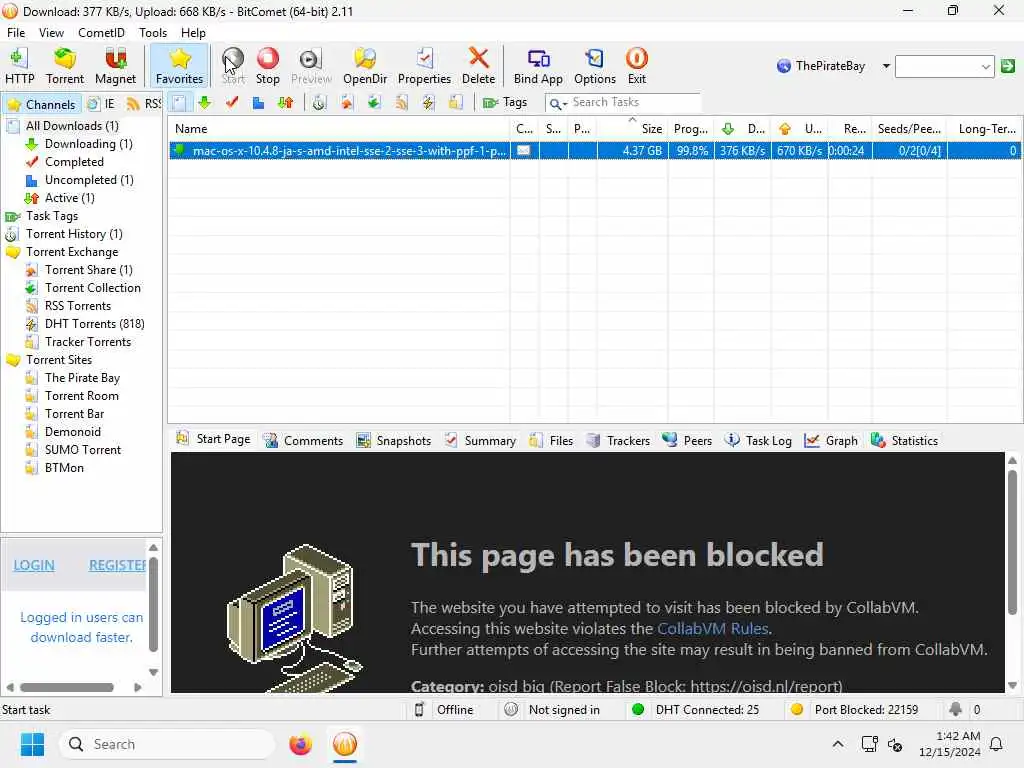Open the Help menu
Viewport: 1024px width, 768px height.
pos(193,33)
